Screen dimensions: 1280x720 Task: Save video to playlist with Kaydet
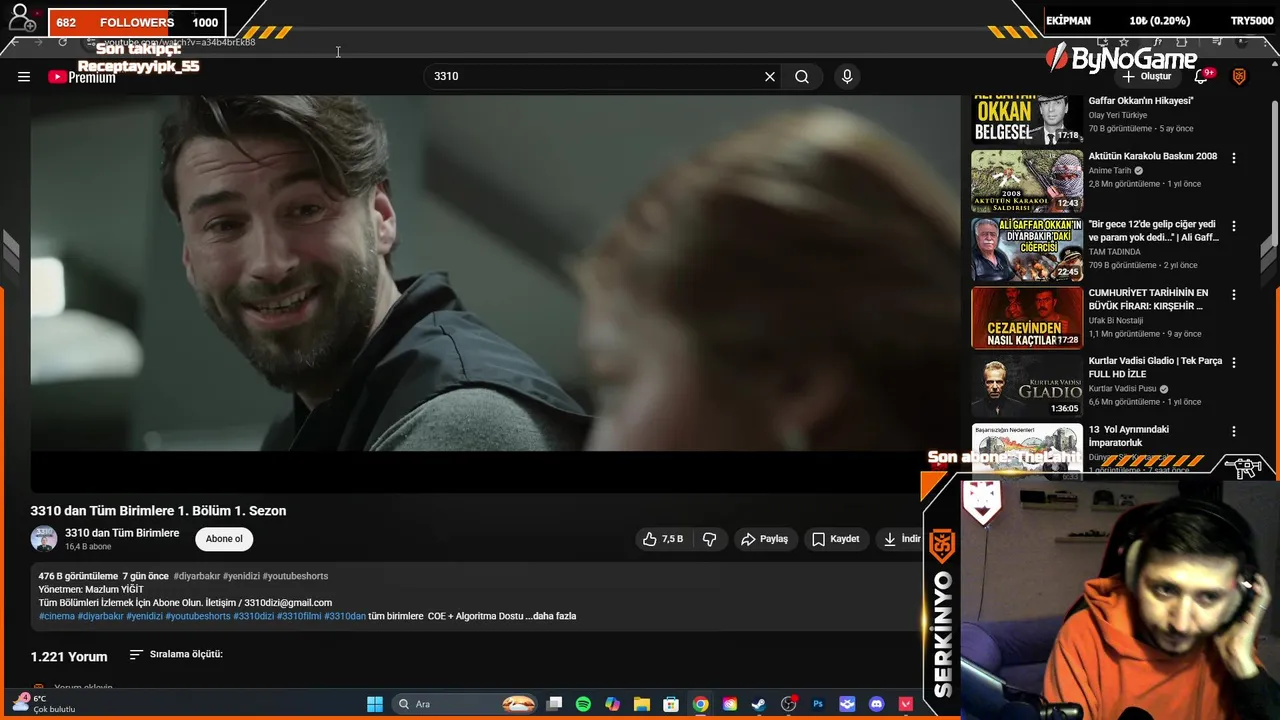point(835,539)
